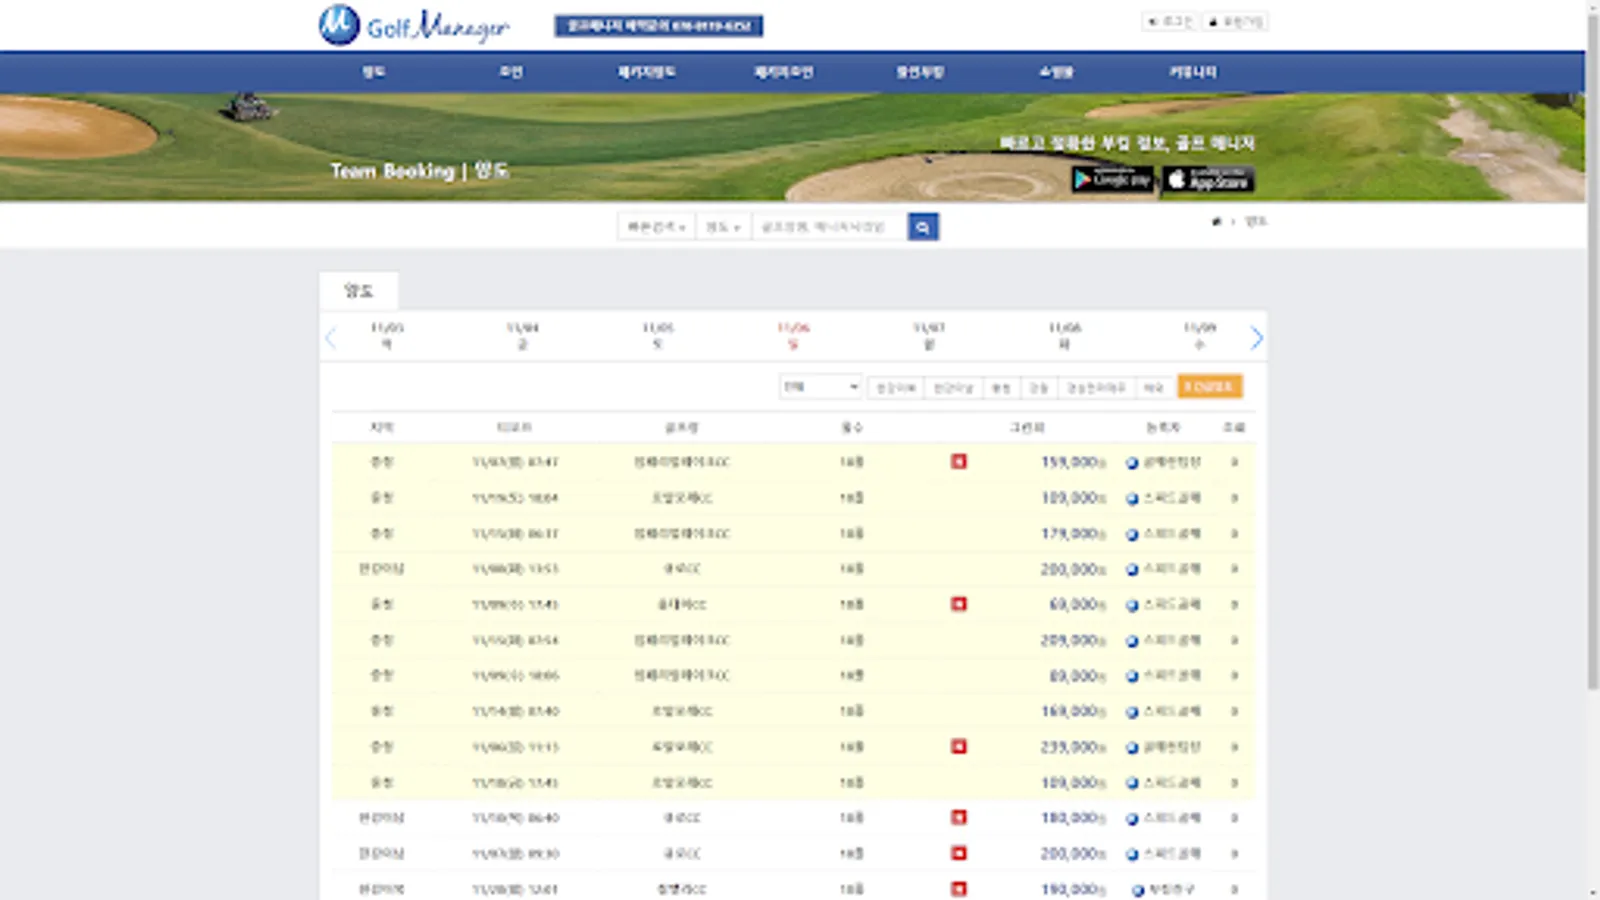Open the 패키지조인 navigation menu item
Viewport: 1600px width, 900px height.
point(784,72)
